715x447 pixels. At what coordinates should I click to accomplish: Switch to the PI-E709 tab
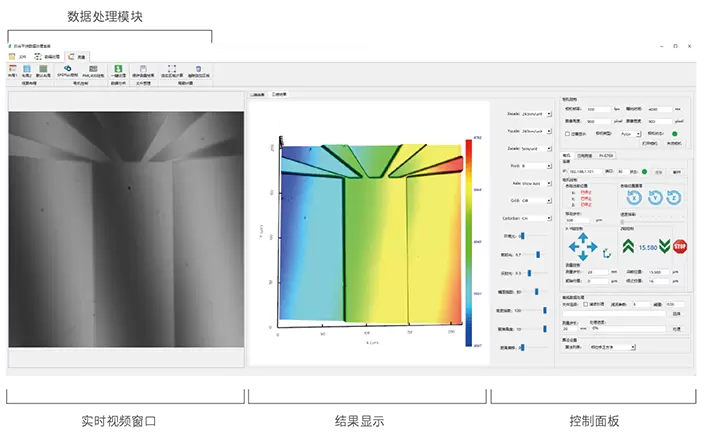point(607,156)
